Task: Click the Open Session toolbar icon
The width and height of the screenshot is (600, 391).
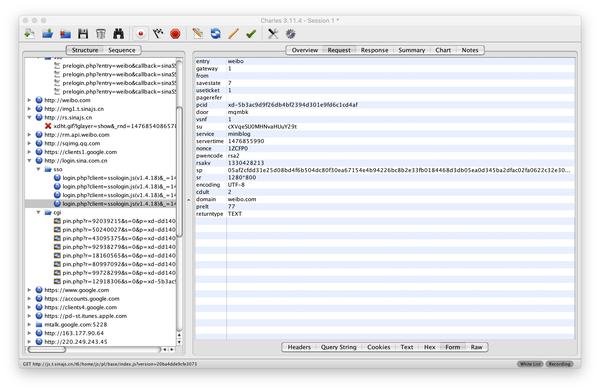Action: tap(47, 34)
